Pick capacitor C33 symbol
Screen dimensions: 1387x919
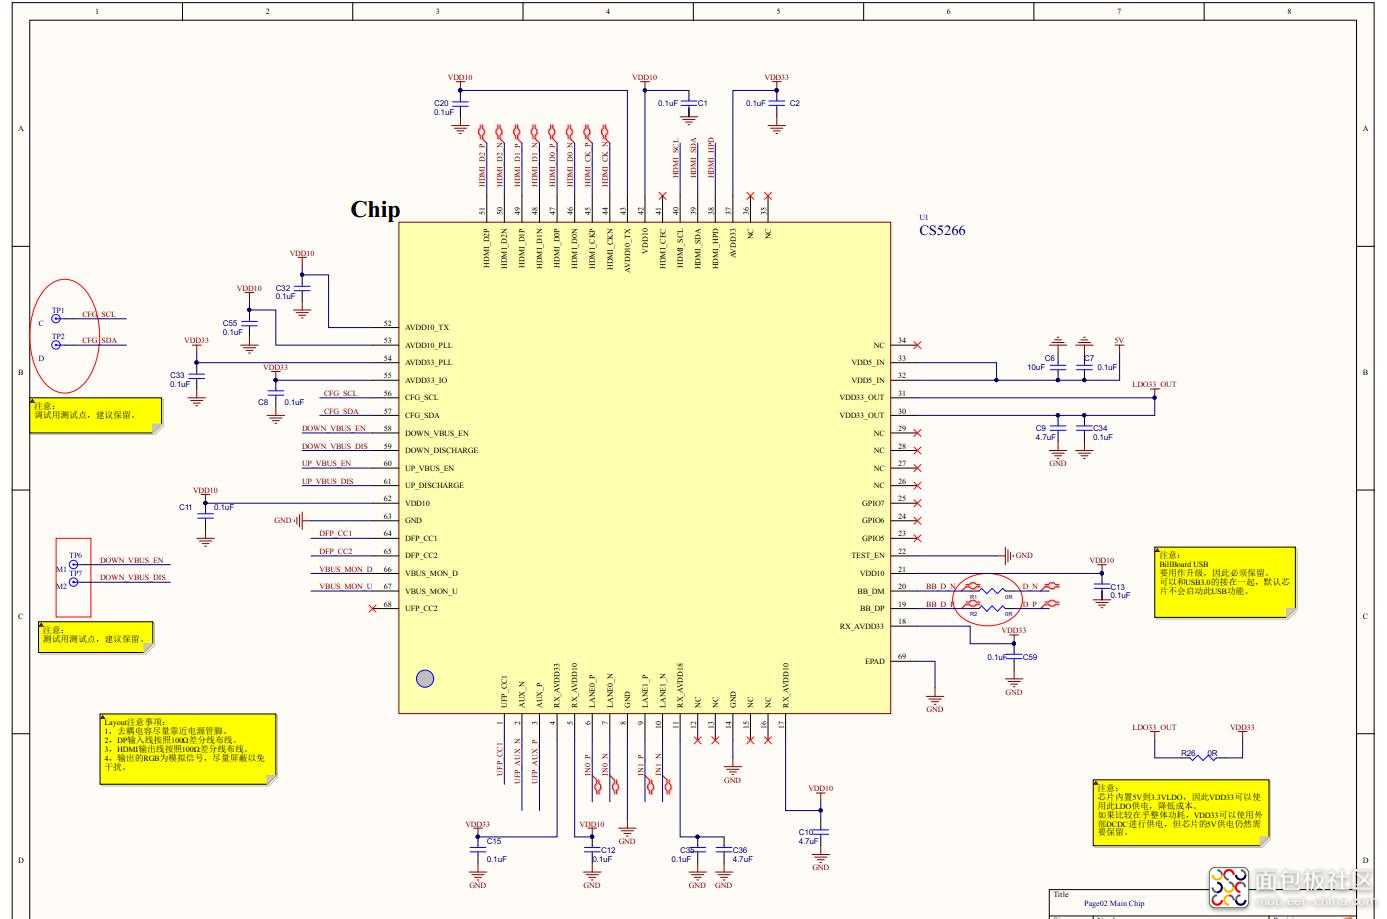[196, 375]
